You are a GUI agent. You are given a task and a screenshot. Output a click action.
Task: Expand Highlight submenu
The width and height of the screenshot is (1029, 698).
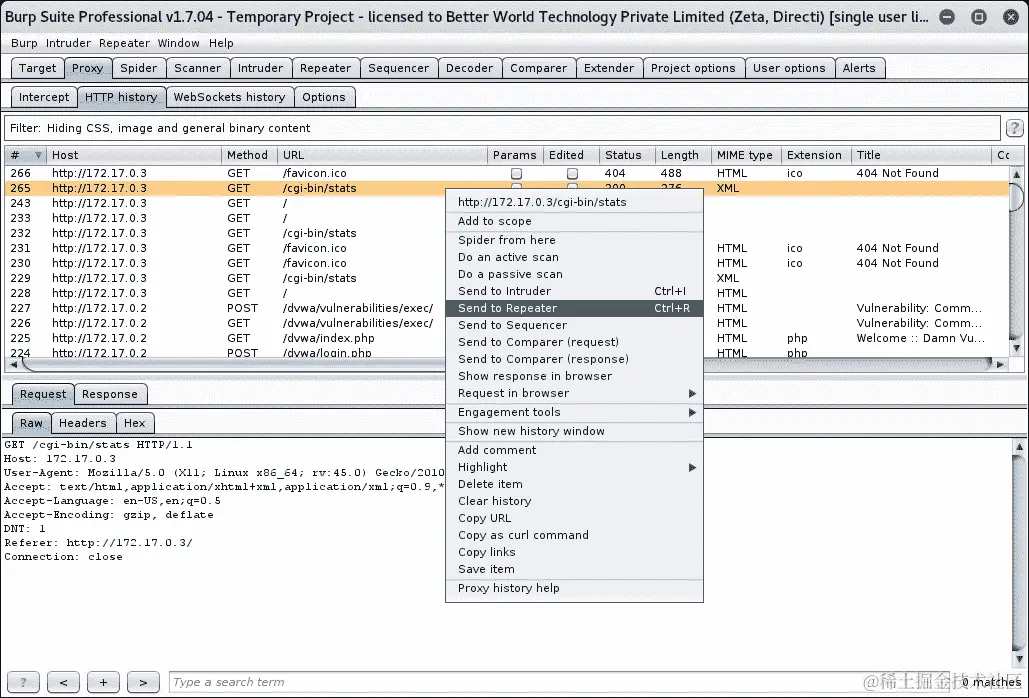click(x=692, y=467)
